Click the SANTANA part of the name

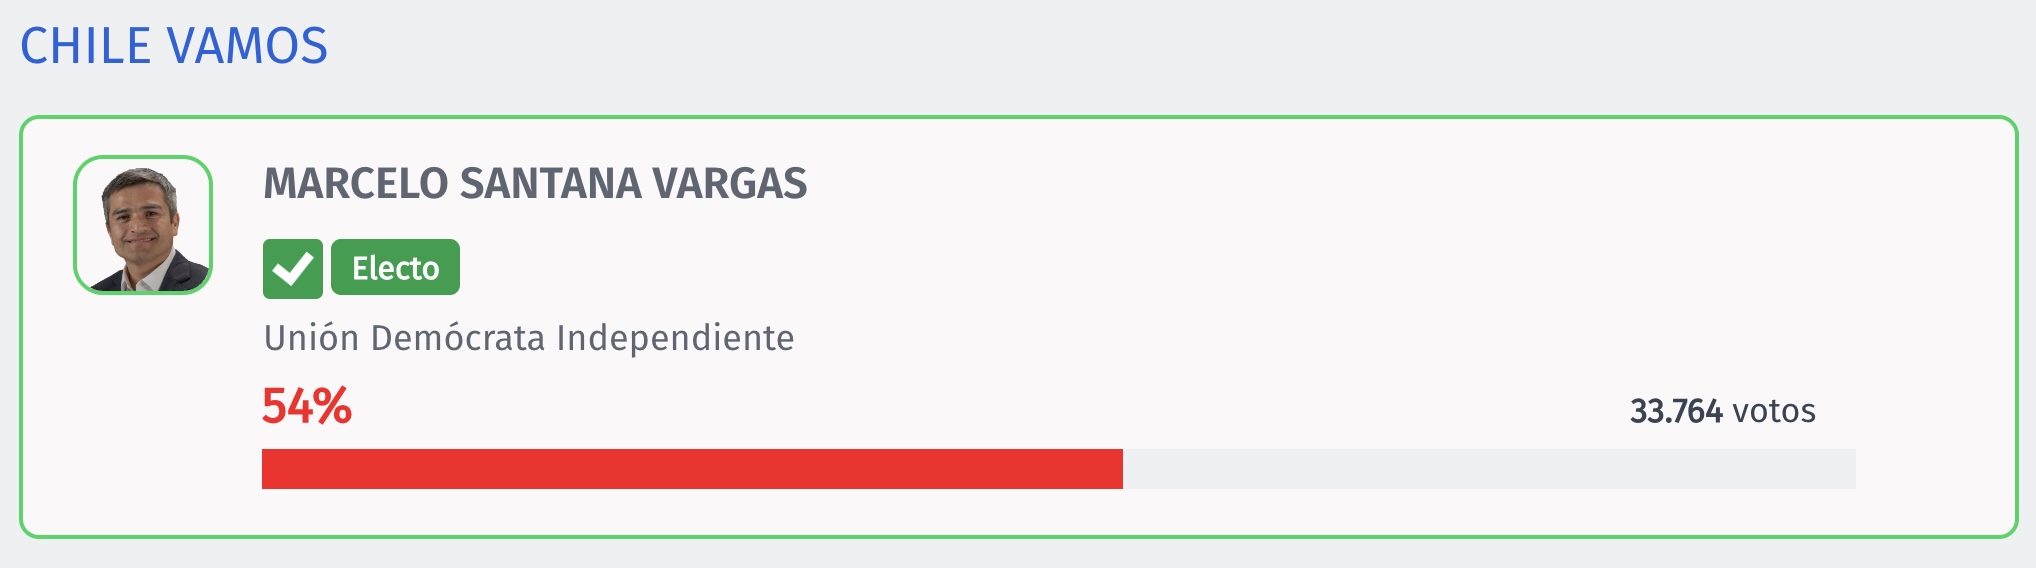(x=550, y=184)
